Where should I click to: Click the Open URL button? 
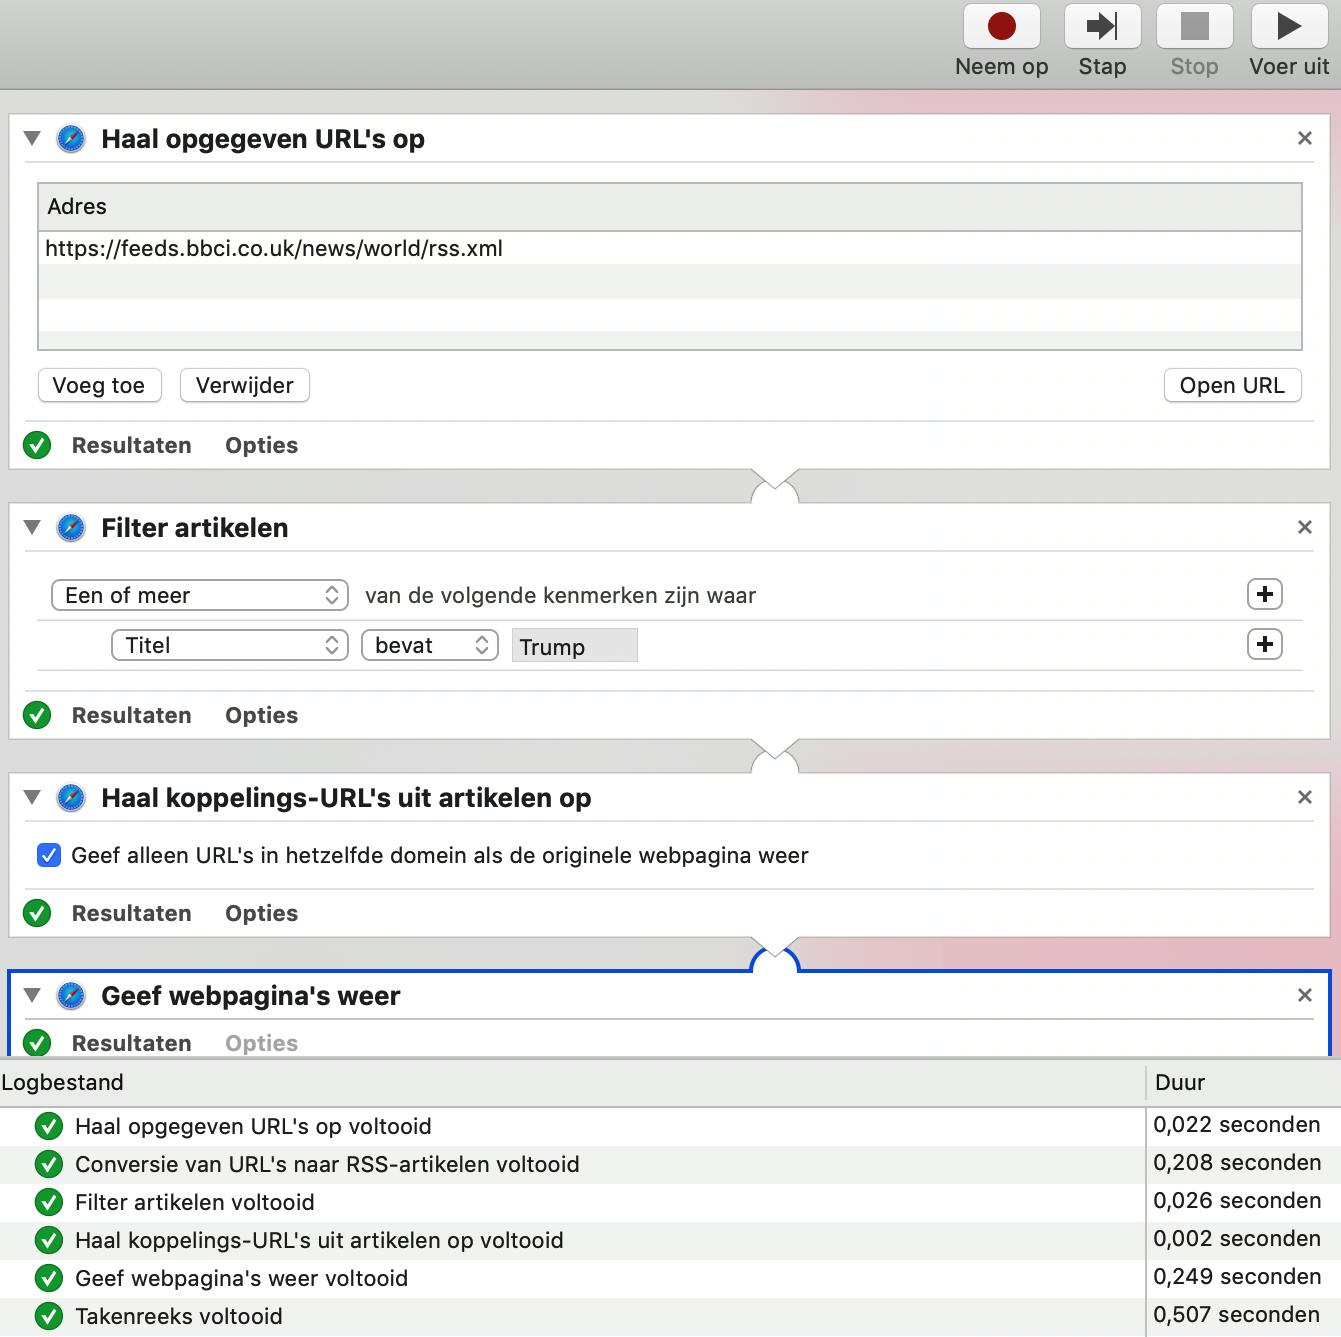[x=1231, y=385]
